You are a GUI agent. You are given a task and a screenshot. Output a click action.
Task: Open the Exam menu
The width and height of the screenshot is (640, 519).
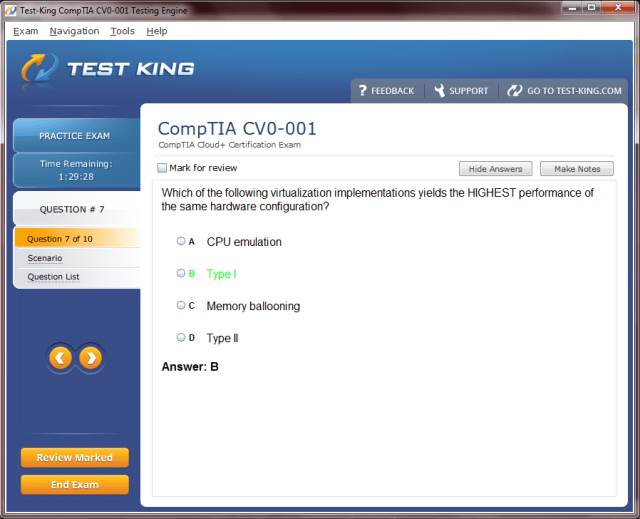26,31
